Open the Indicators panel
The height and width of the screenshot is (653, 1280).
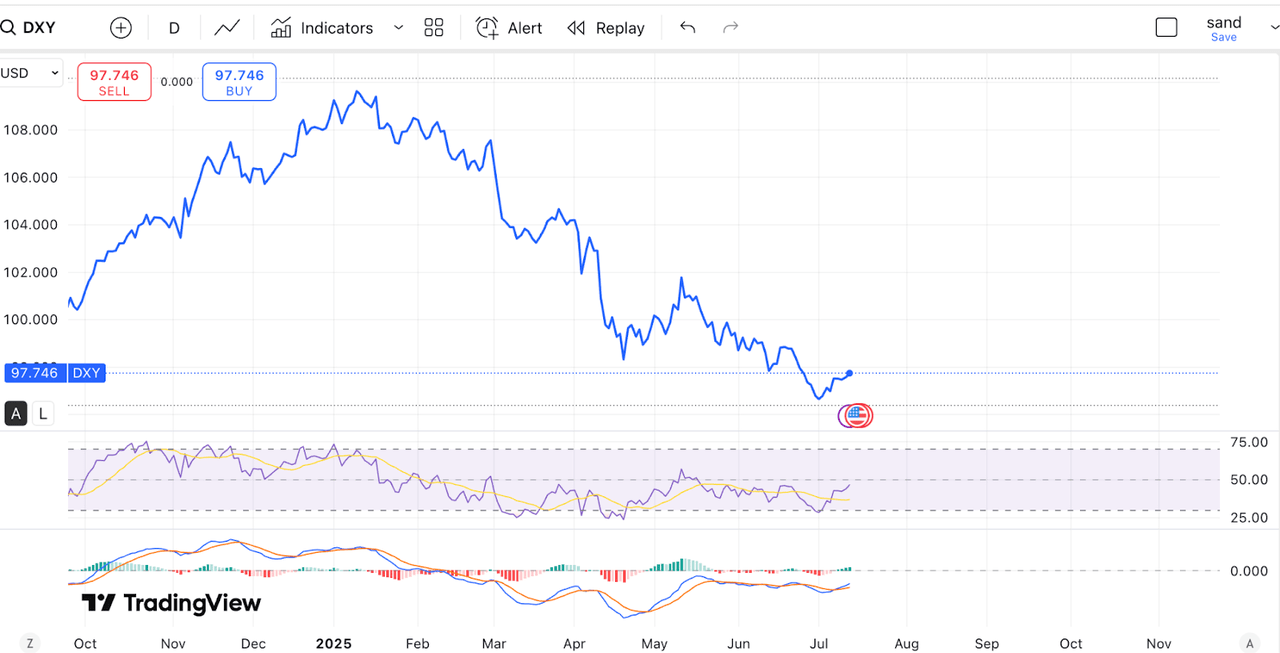point(322,28)
